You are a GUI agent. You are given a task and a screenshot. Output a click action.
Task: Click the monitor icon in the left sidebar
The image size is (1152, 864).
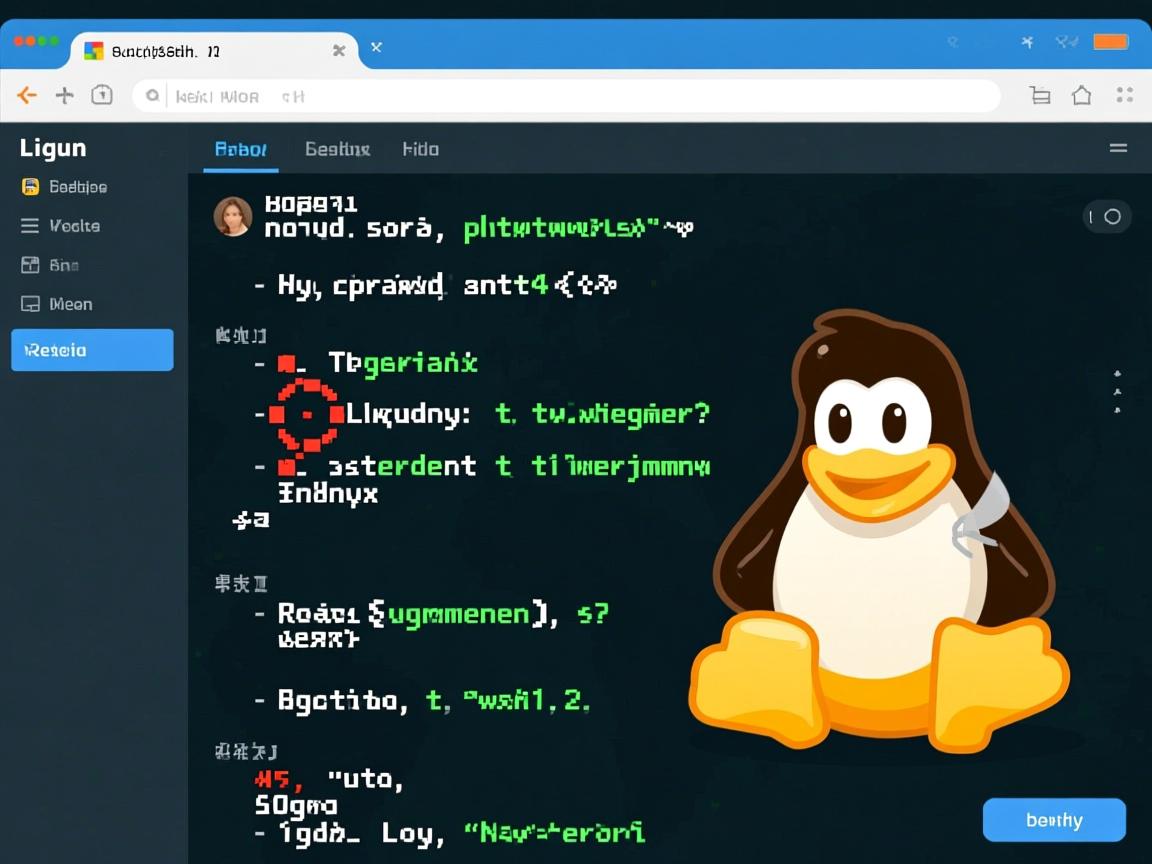[x=31, y=303]
